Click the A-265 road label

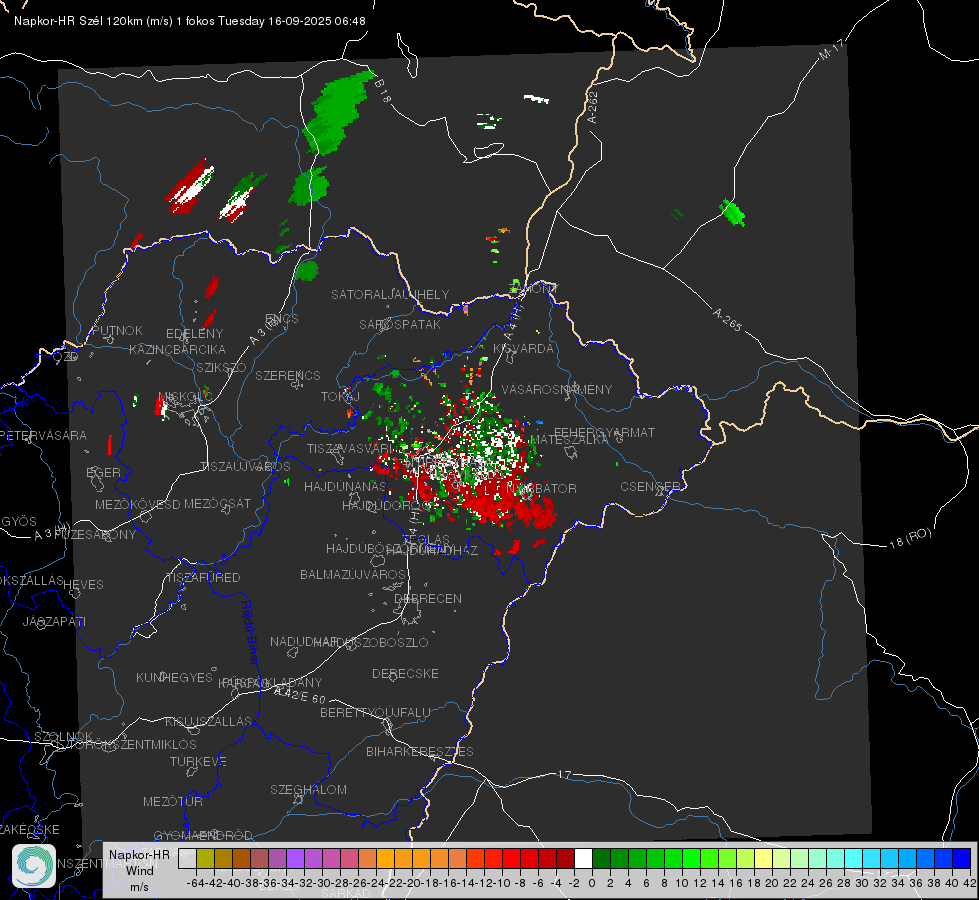coord(727,320)
